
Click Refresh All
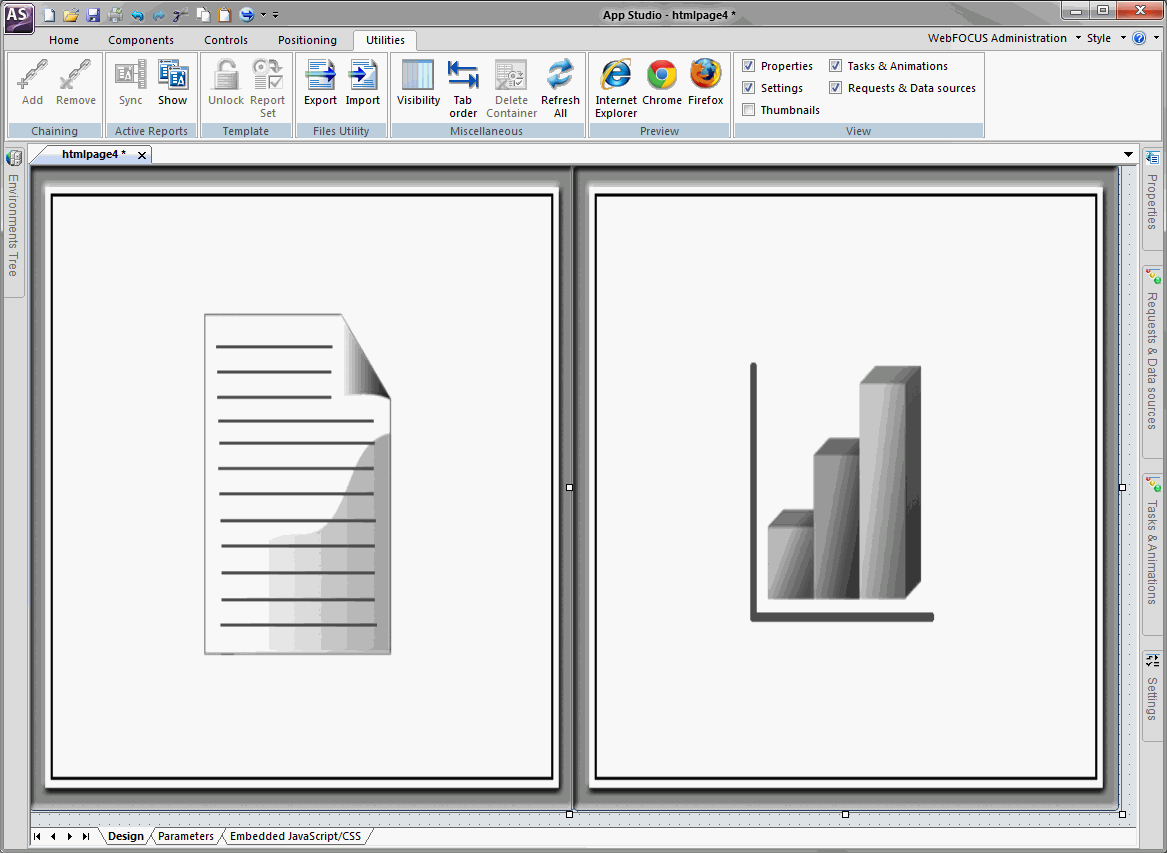[x=560, y=89]
